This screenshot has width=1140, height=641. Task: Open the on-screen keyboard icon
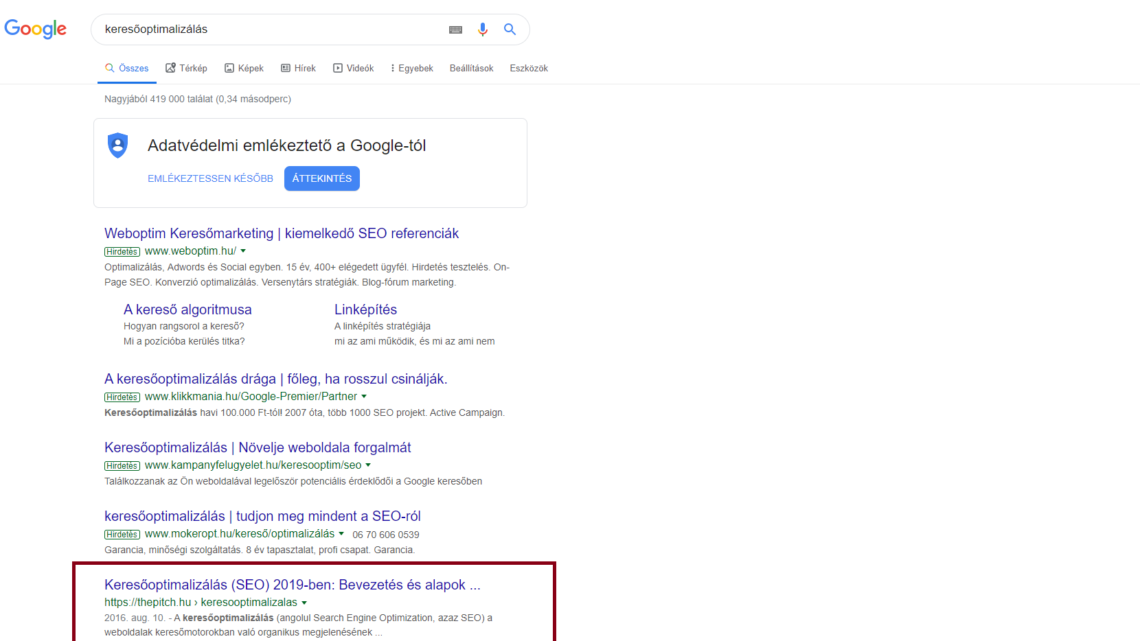click(x=455, y=30)
